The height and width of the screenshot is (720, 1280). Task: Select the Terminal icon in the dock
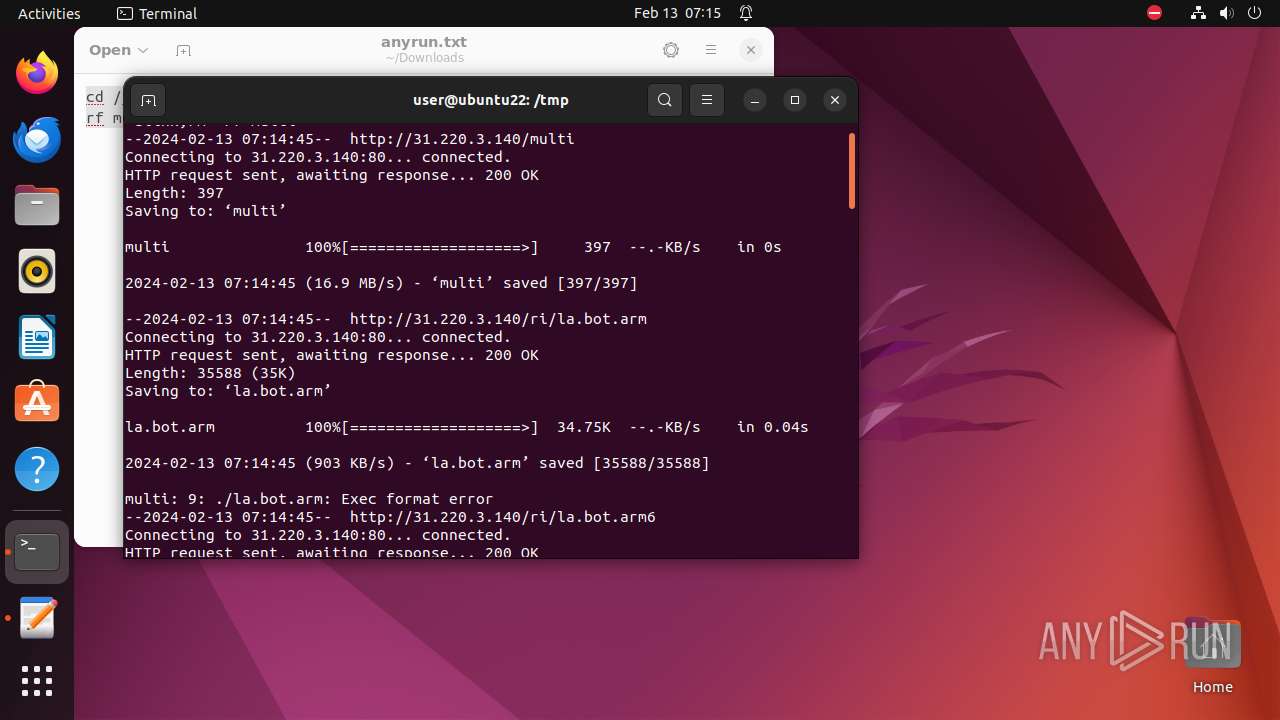click(x=37, y=552)
